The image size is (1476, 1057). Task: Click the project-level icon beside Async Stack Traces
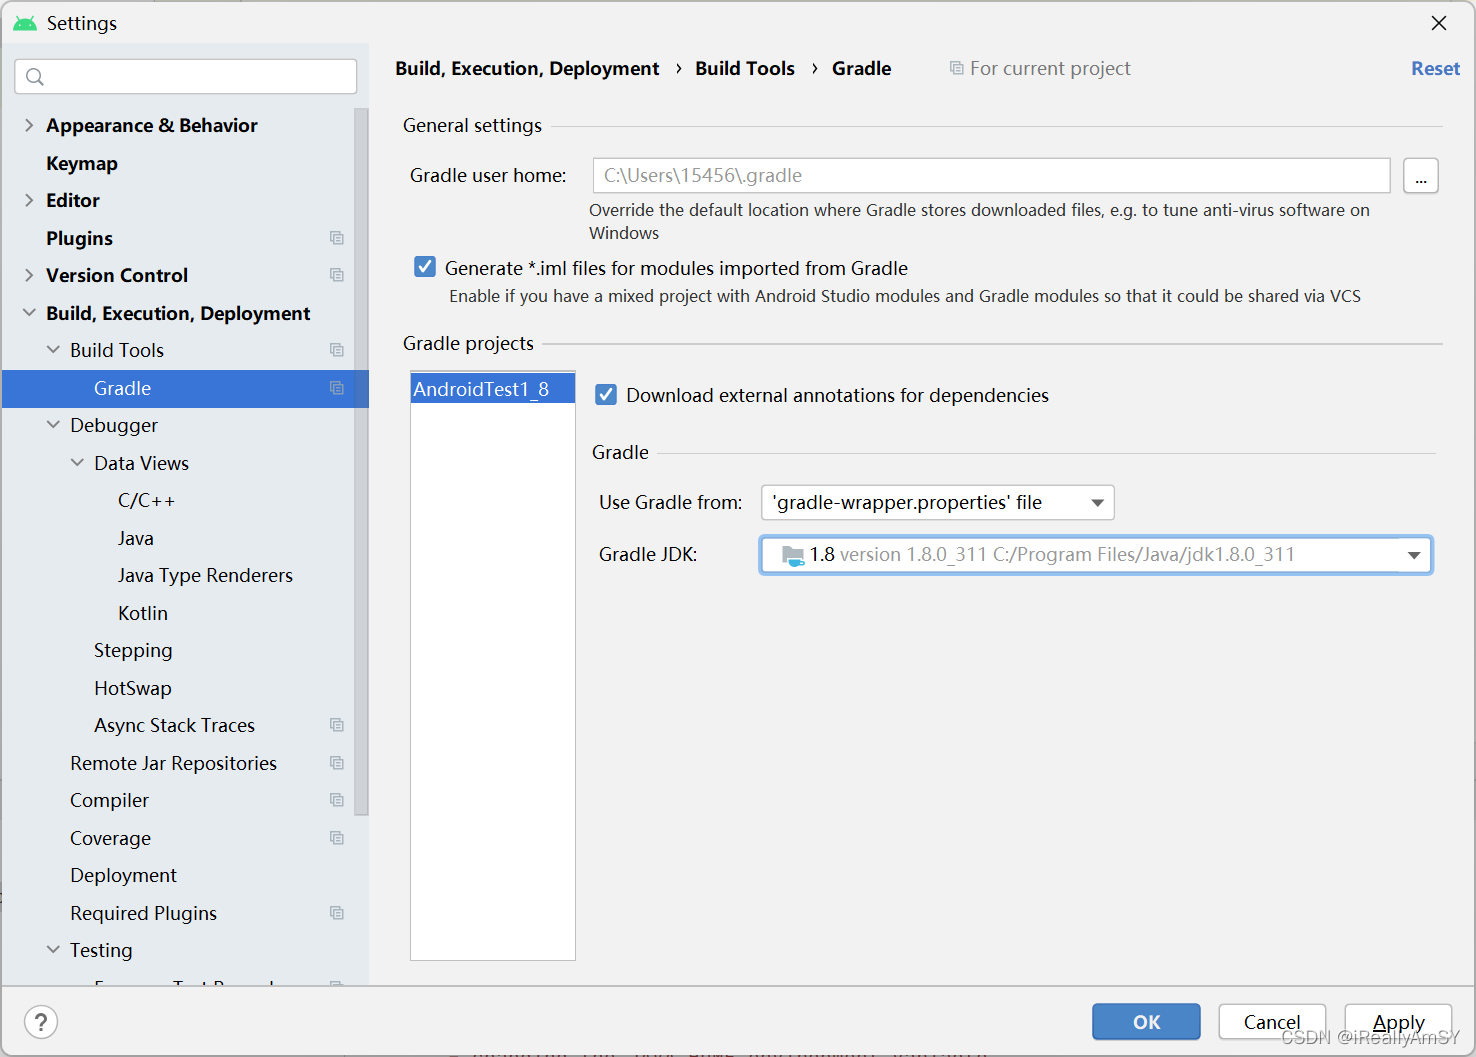(337, 725)
